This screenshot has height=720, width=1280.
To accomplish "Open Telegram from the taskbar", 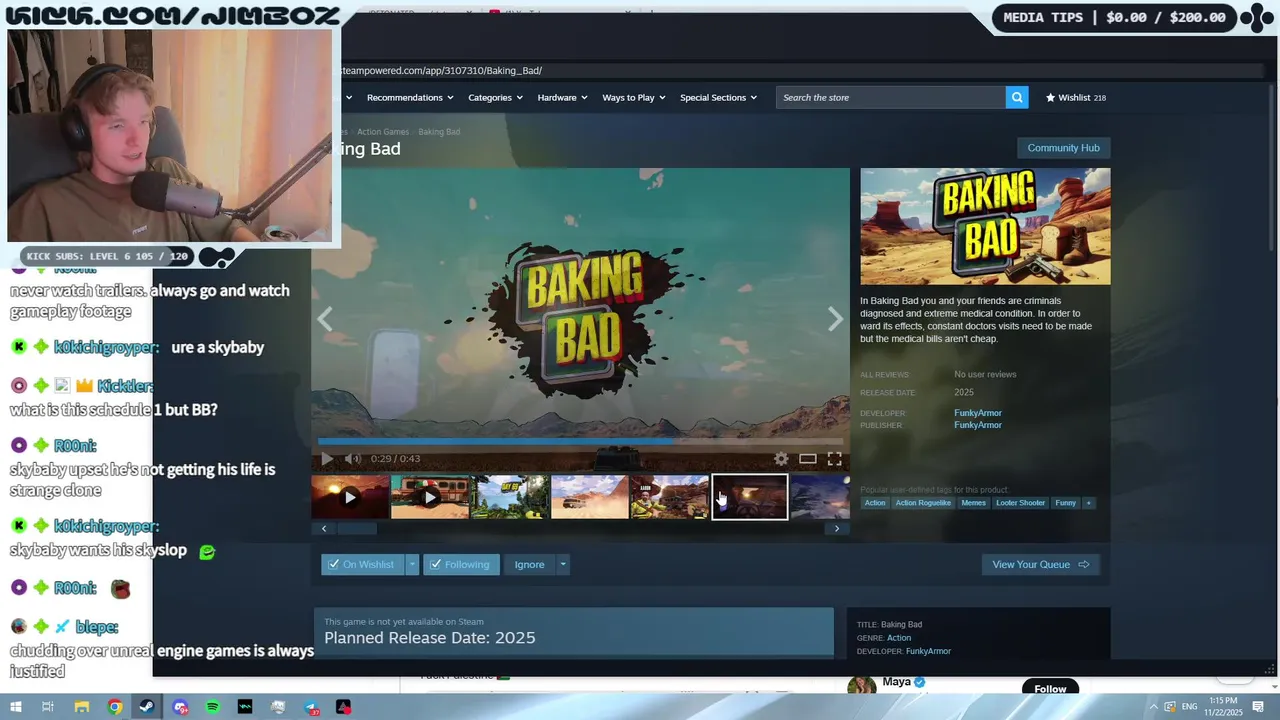I will 311,707.
